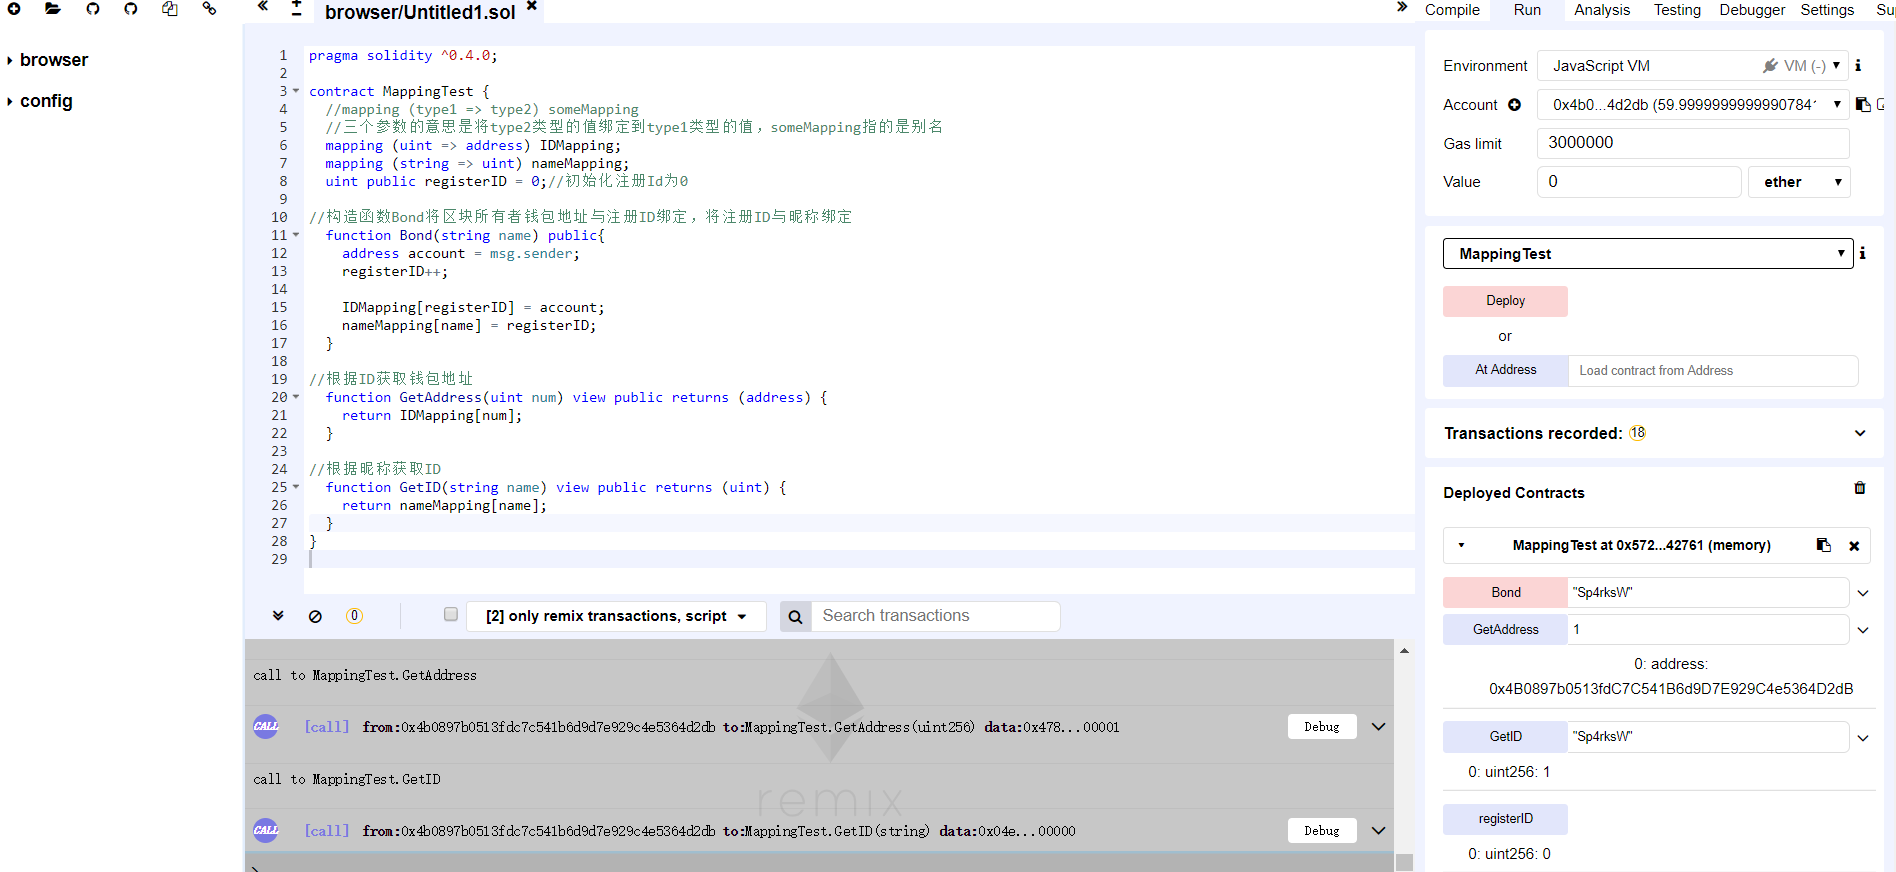The height and width of the screenshot is (872, 1896).
Task: Switch to the Analysis tab
Action: pos(1602,10)
